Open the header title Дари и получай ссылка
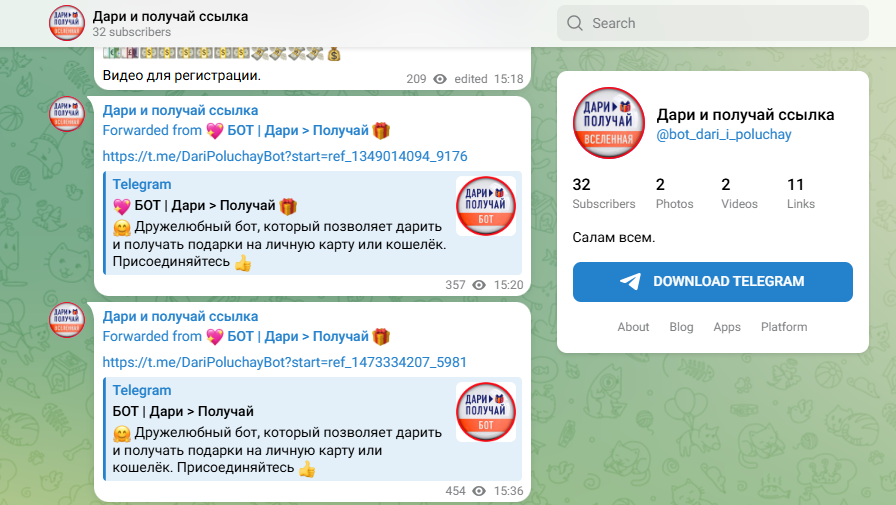 click(x=170, y=16)
